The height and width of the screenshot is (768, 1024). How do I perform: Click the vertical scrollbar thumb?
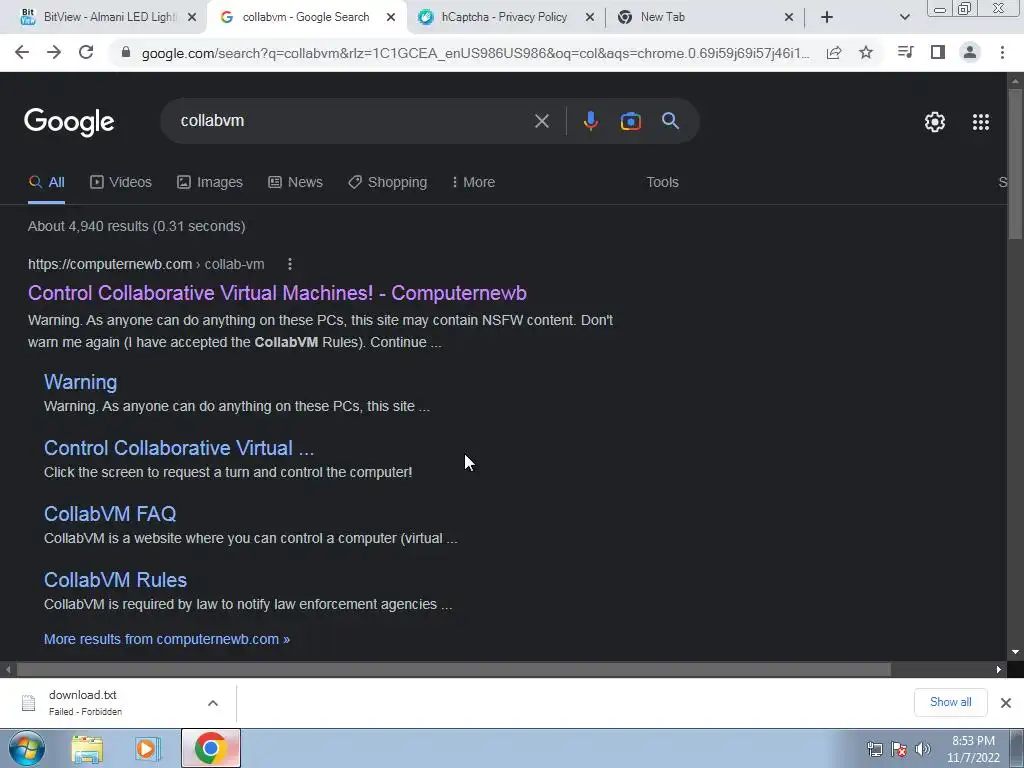coord(1015,163)
